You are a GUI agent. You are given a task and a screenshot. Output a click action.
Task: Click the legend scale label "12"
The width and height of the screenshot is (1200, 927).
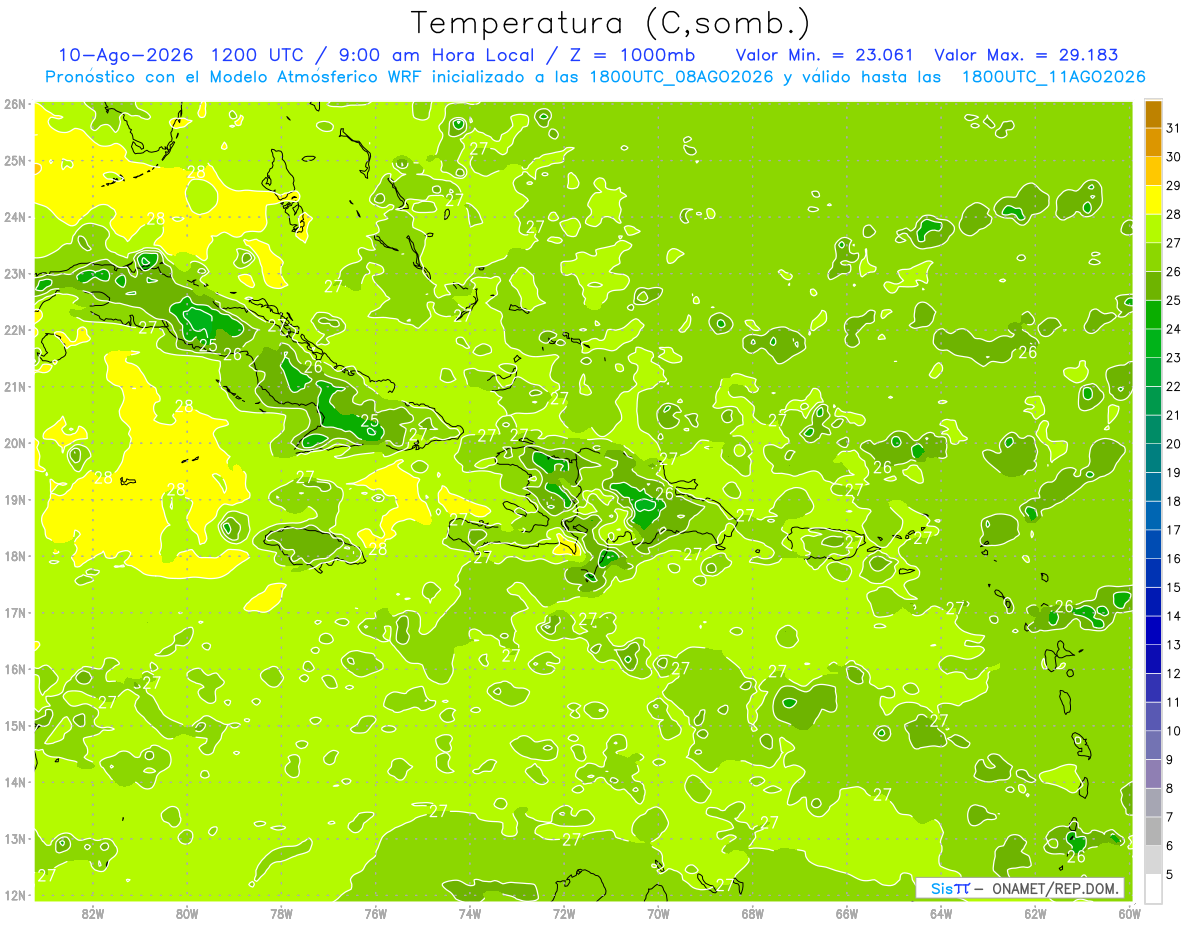coord(1174,673)
